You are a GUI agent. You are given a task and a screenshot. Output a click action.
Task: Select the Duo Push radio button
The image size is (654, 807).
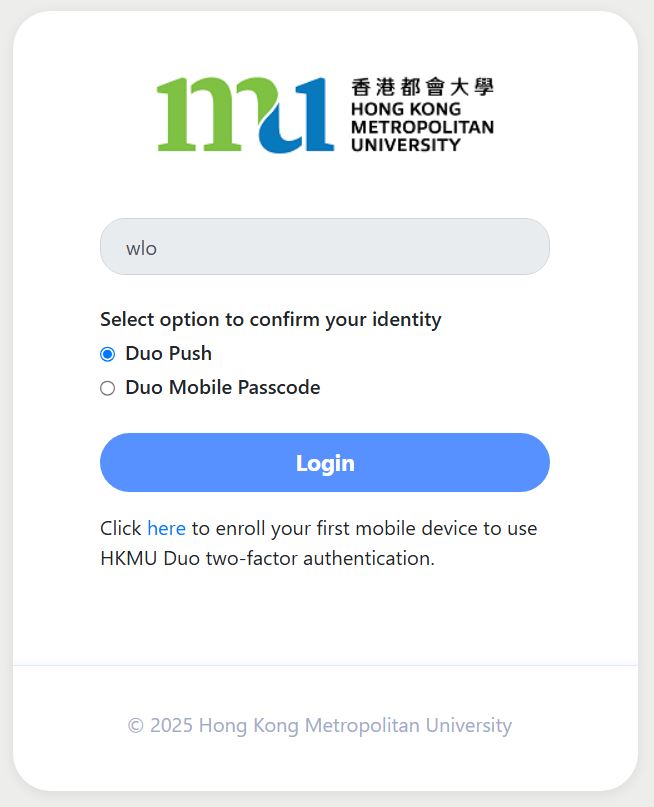pos(108,354)
